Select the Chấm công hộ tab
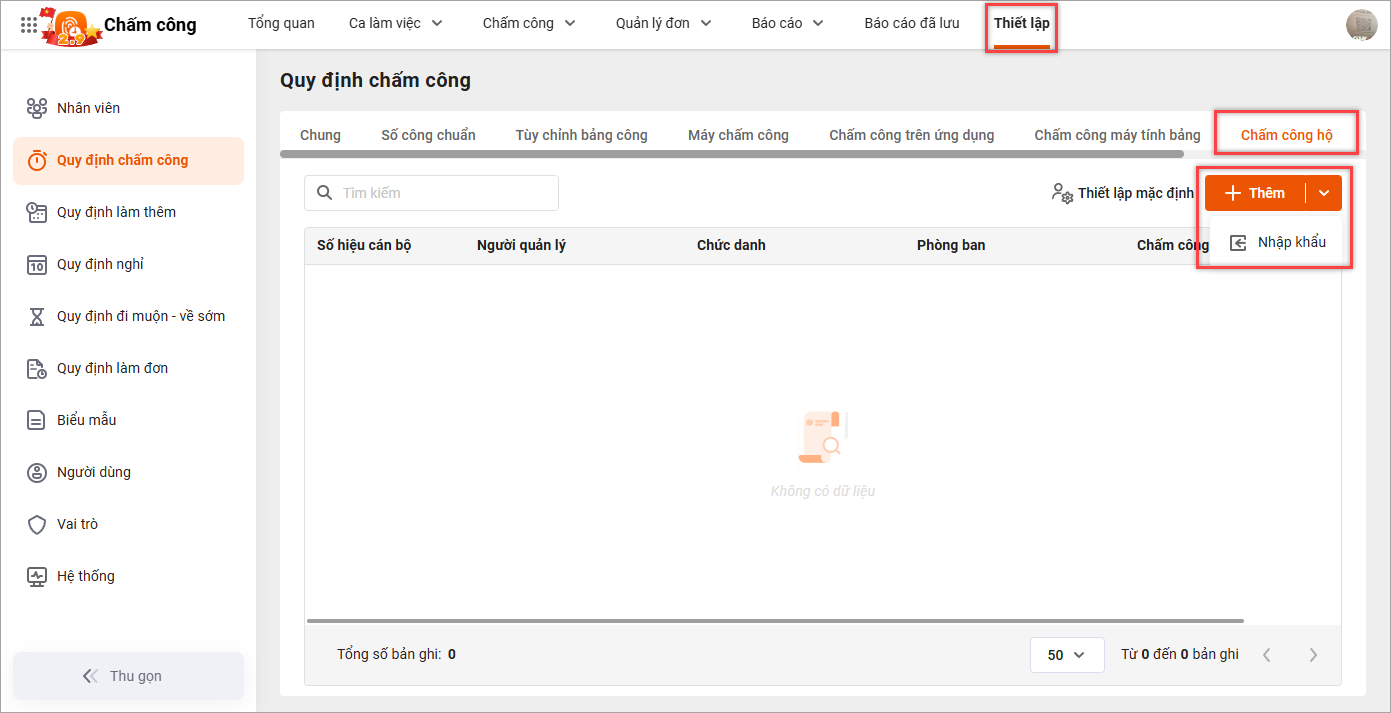The width and height of the screenshot is (1391, 713). pyautogui.click(x=1286, y=135)
